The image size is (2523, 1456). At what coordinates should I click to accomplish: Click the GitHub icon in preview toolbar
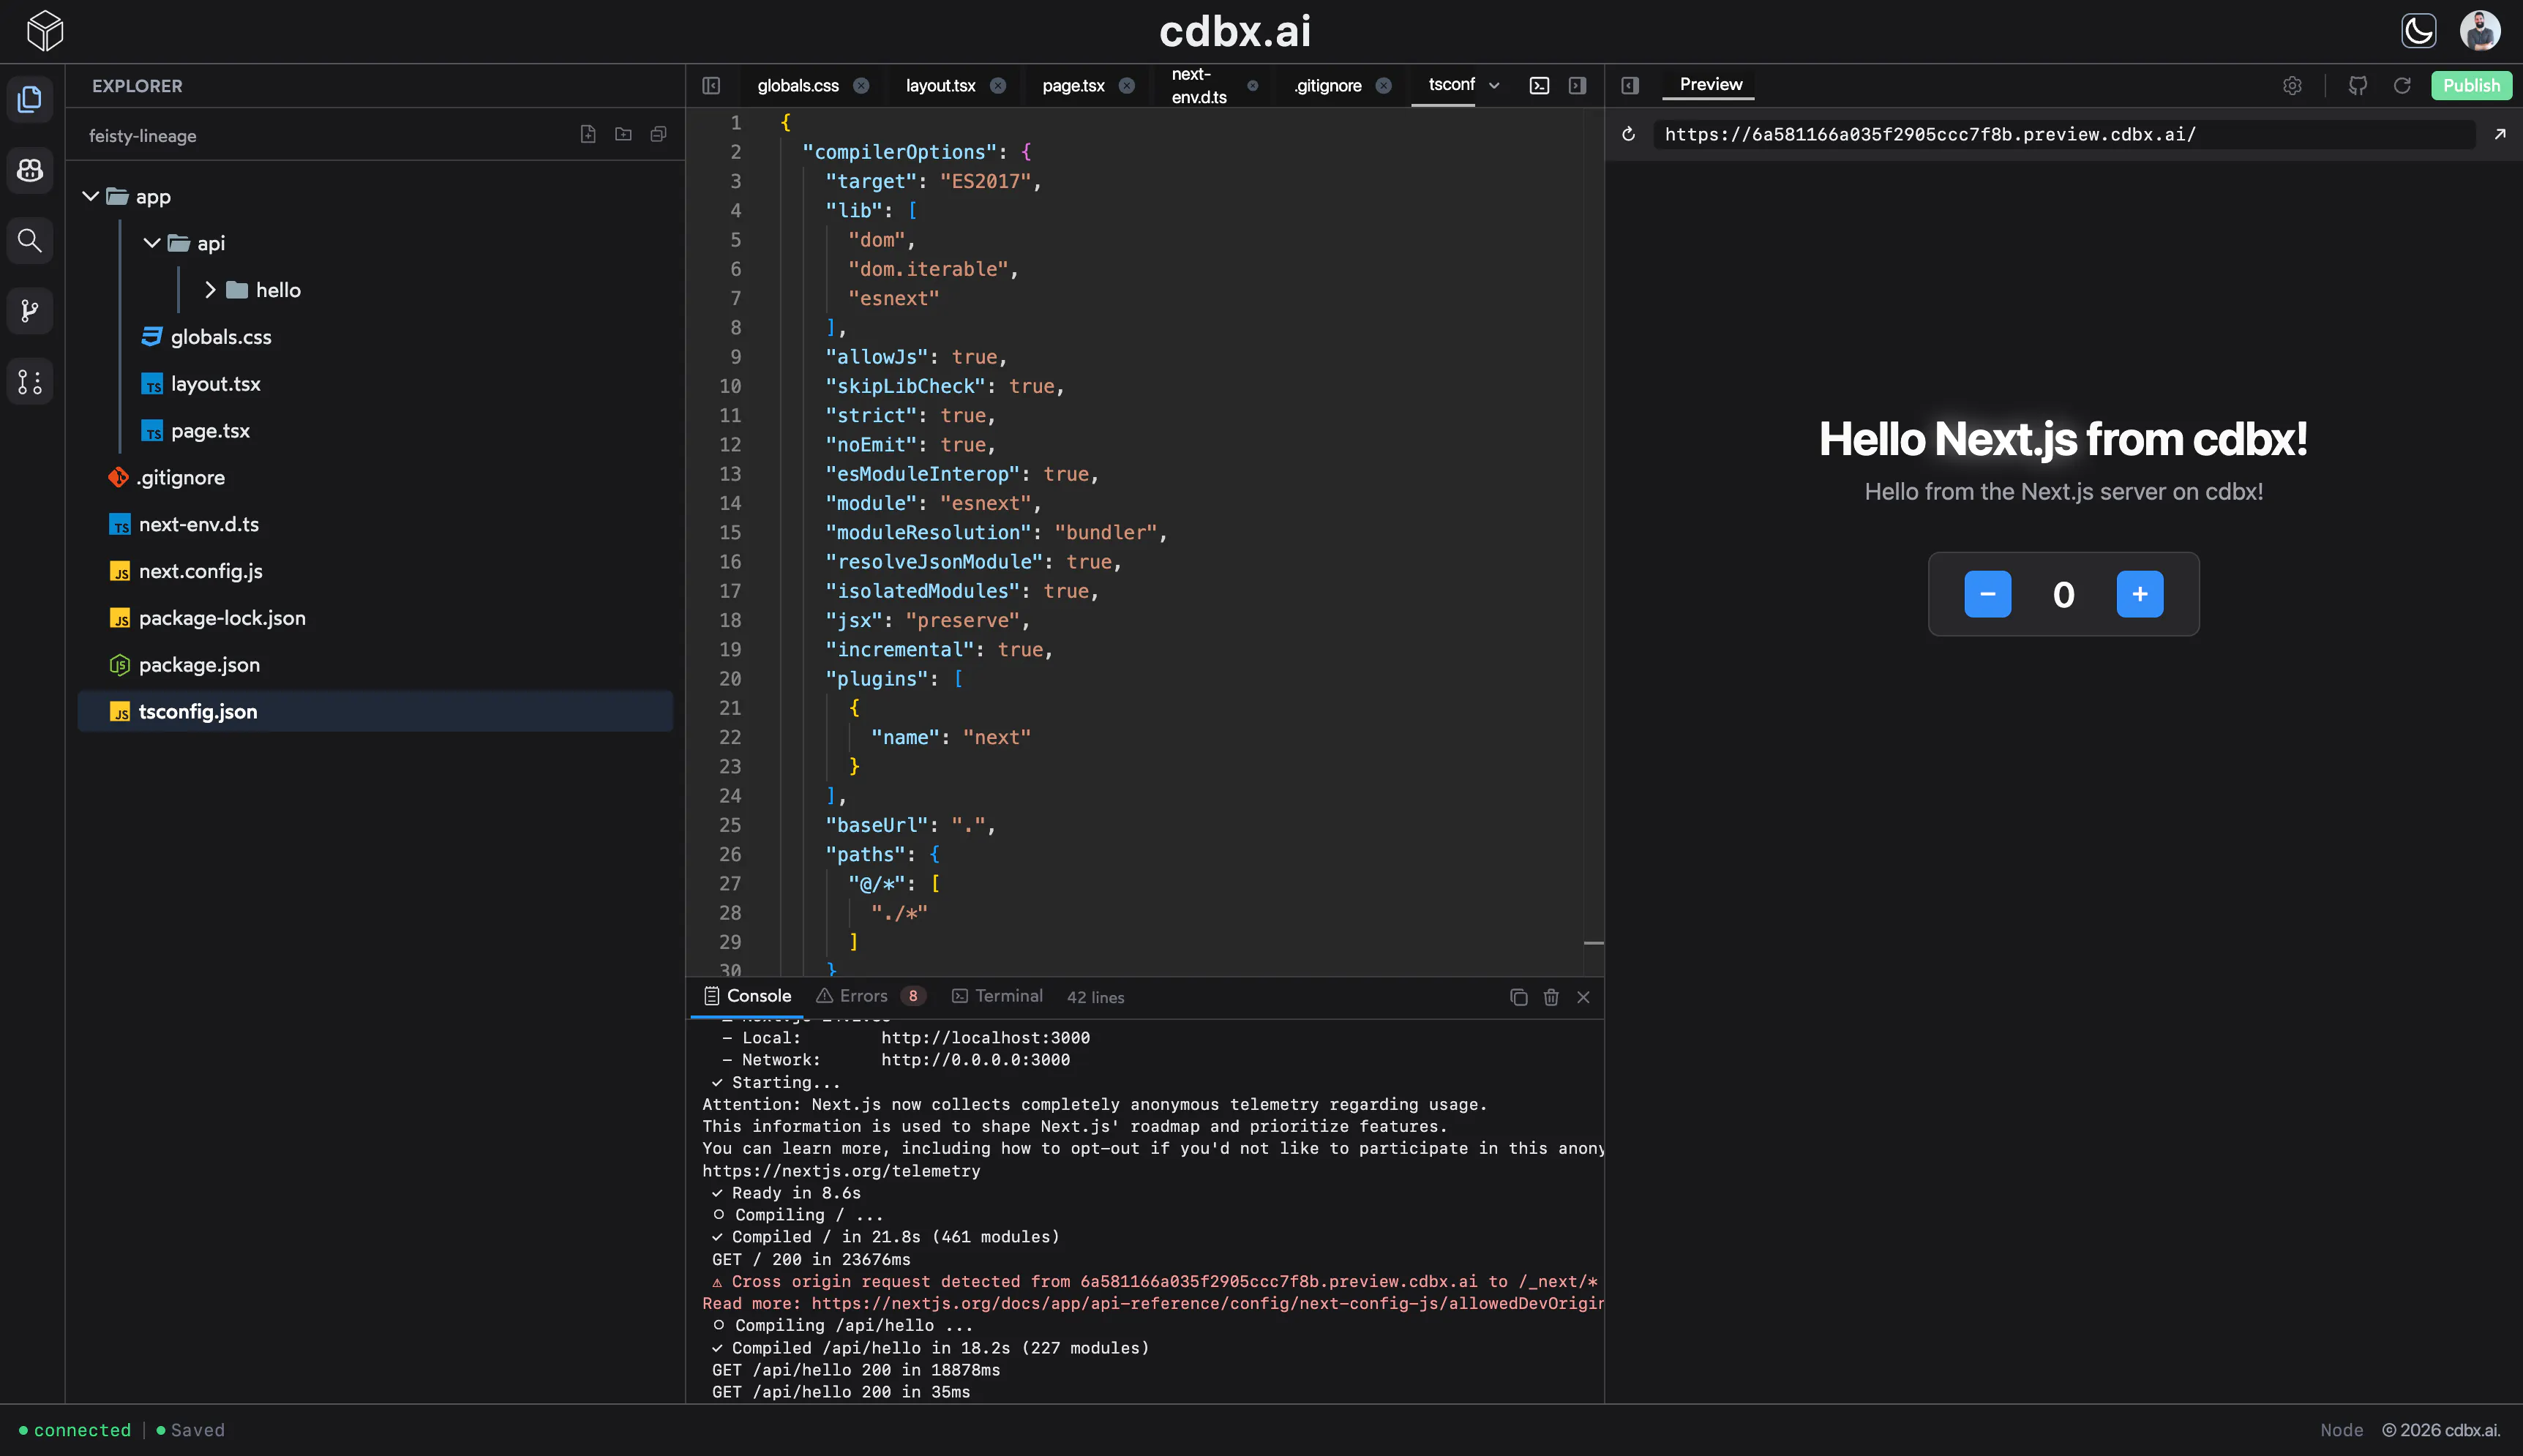tap(2358, 86)
